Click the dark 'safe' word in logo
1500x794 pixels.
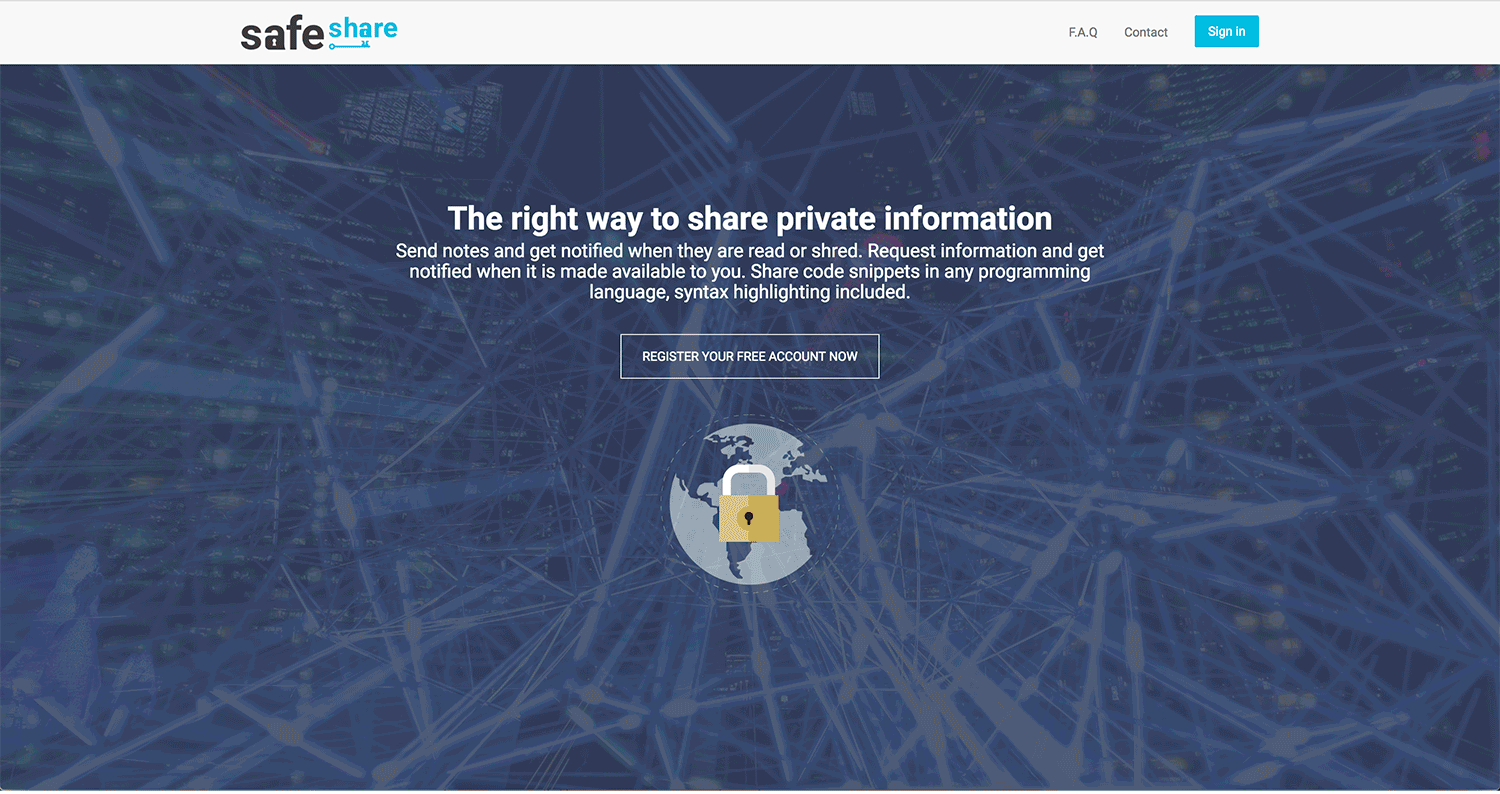click(x=283, y=35)
